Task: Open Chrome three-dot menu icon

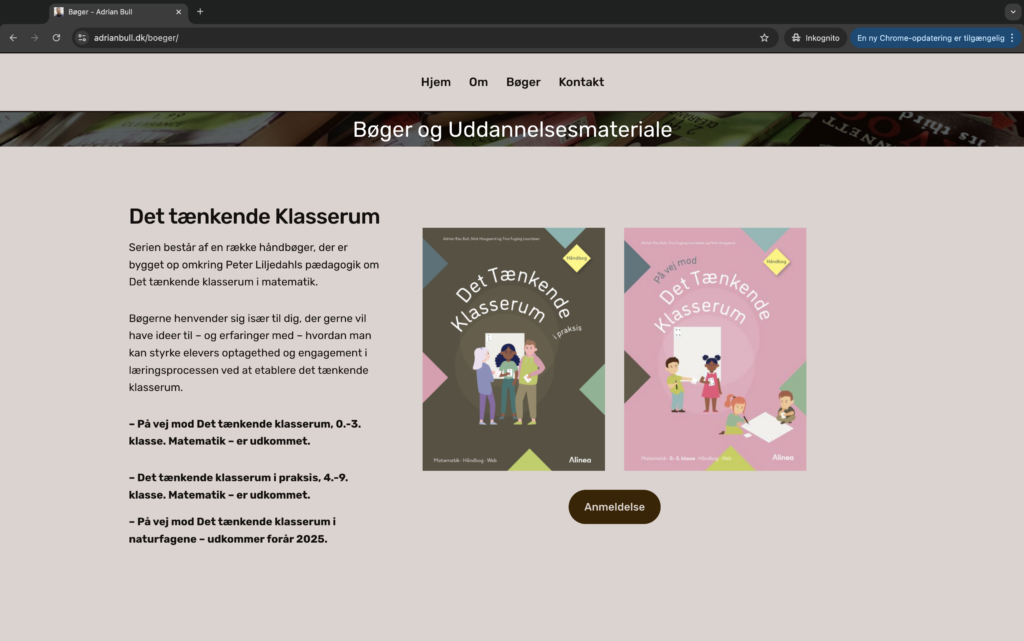Action: (1012, 38)
